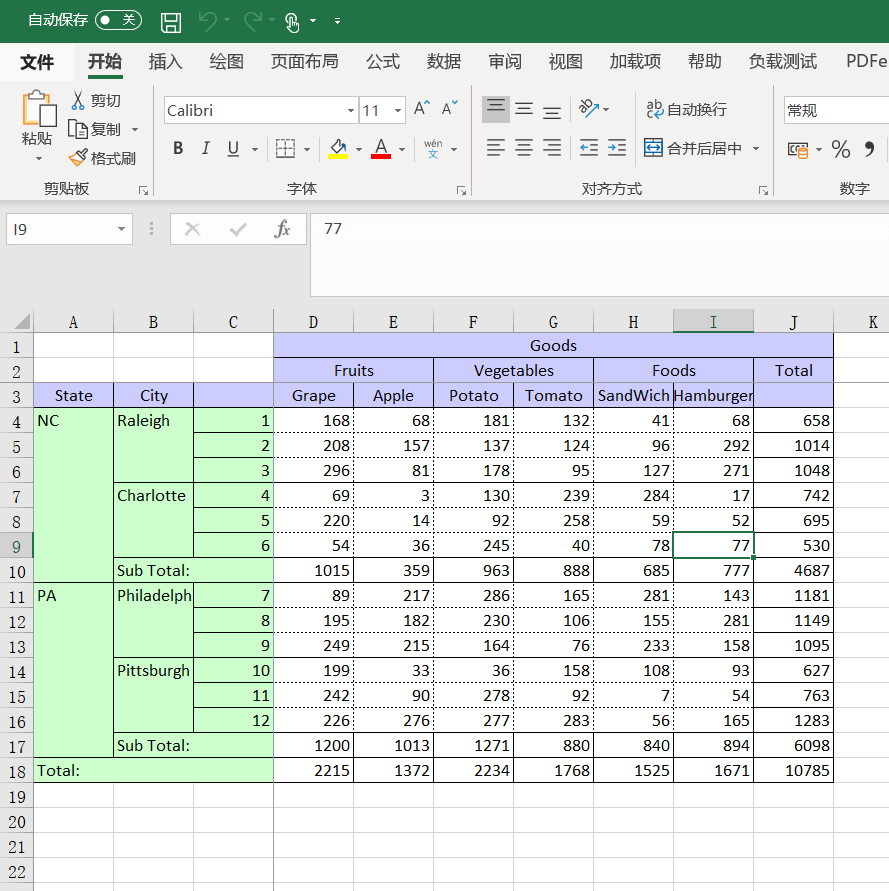Open the alignment settings dialog launcher

(x=763, y=191)
